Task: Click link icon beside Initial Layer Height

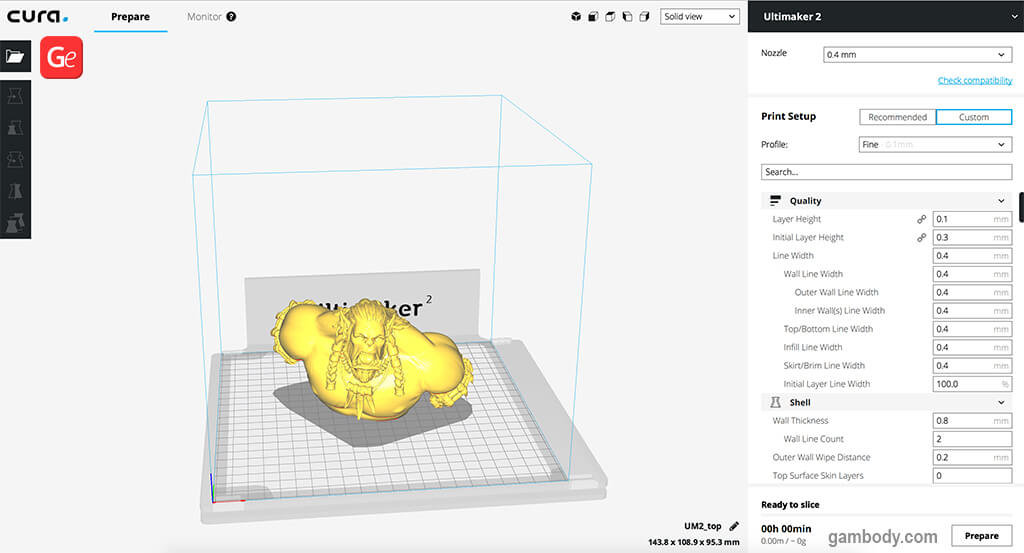Action: (x=921, y=238)
